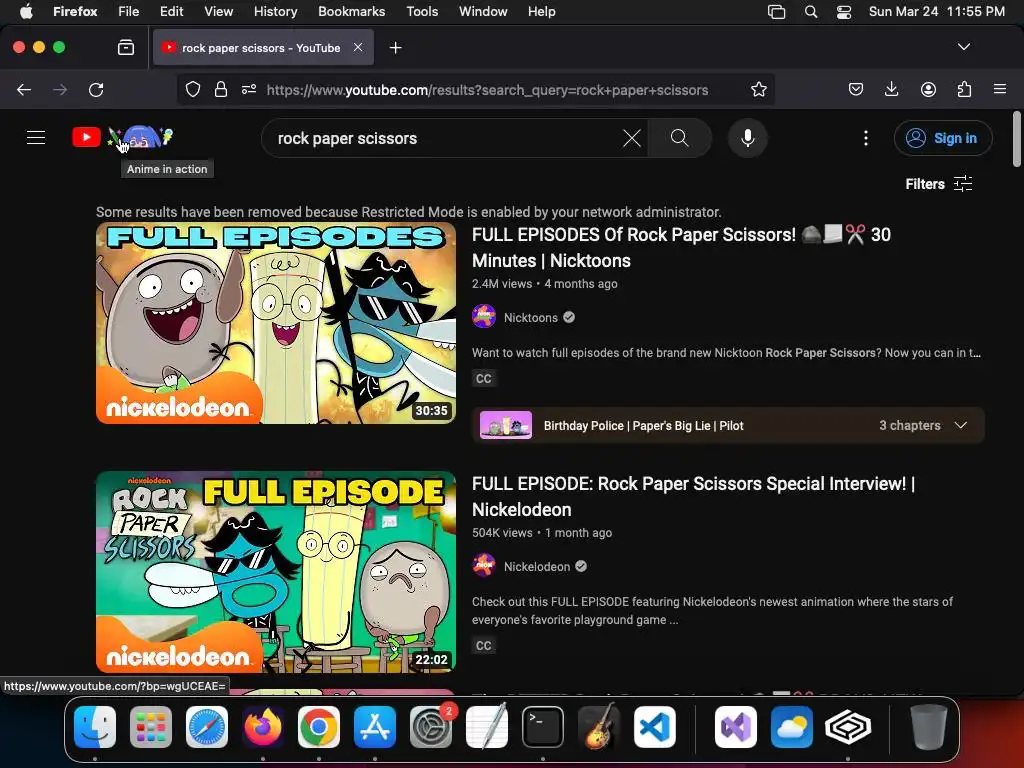
Task: Open Finder from the Dock
Action: (x=95, y=727)
